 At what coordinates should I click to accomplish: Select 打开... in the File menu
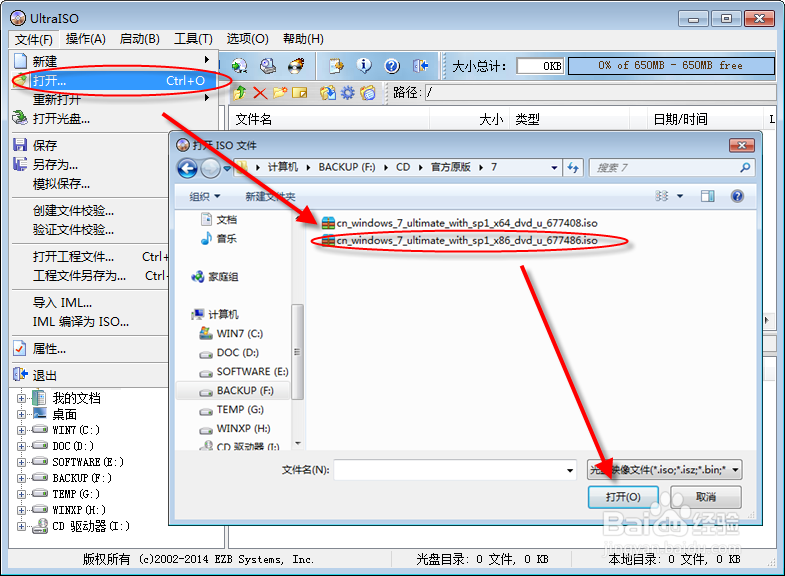coord(114,81)
